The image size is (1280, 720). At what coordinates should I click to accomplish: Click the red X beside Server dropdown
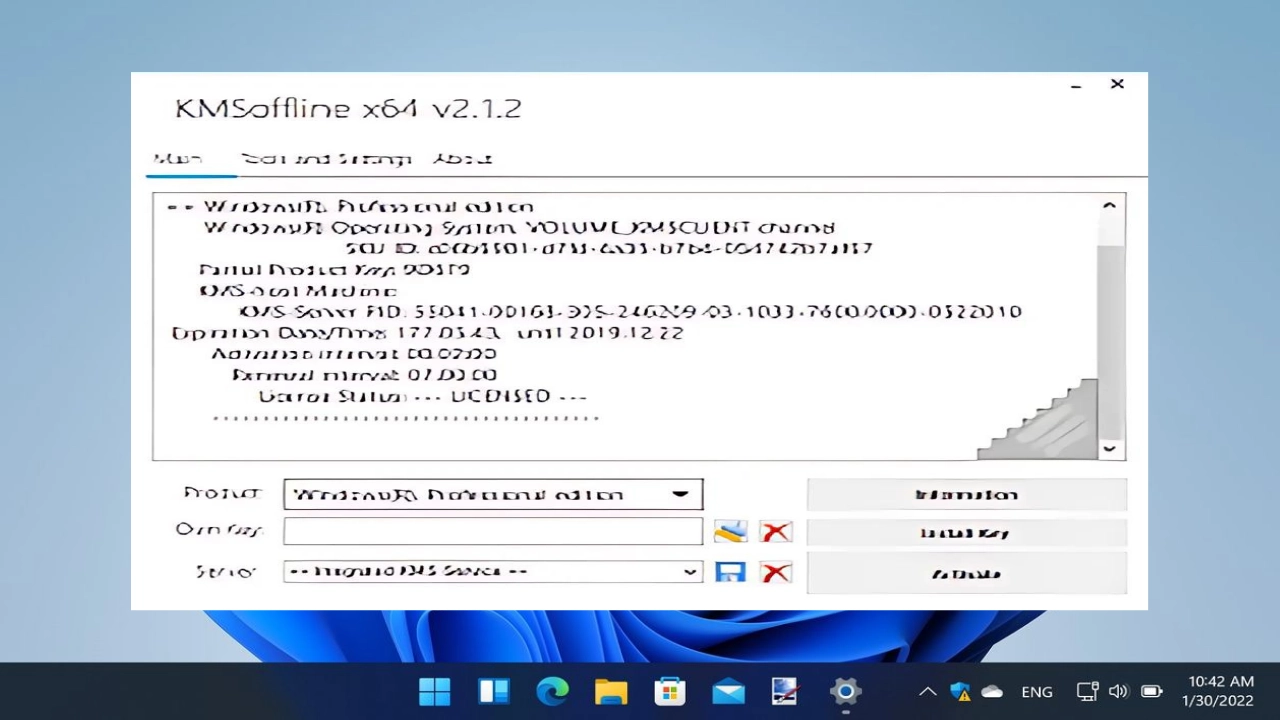click(x=775, y=573)
